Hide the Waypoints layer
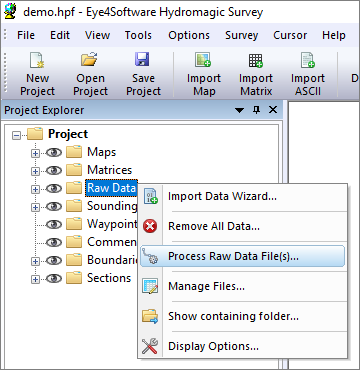 tap(54, 224)
